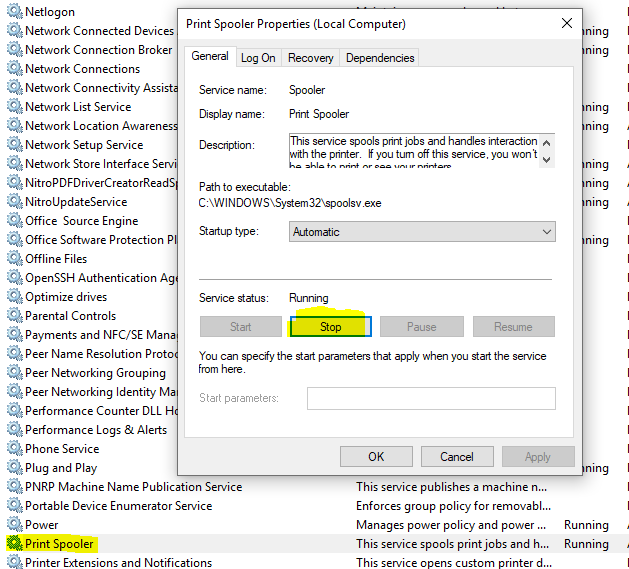Click the greyed Pause button
The image size is (629, 569).
click(422, 327)
